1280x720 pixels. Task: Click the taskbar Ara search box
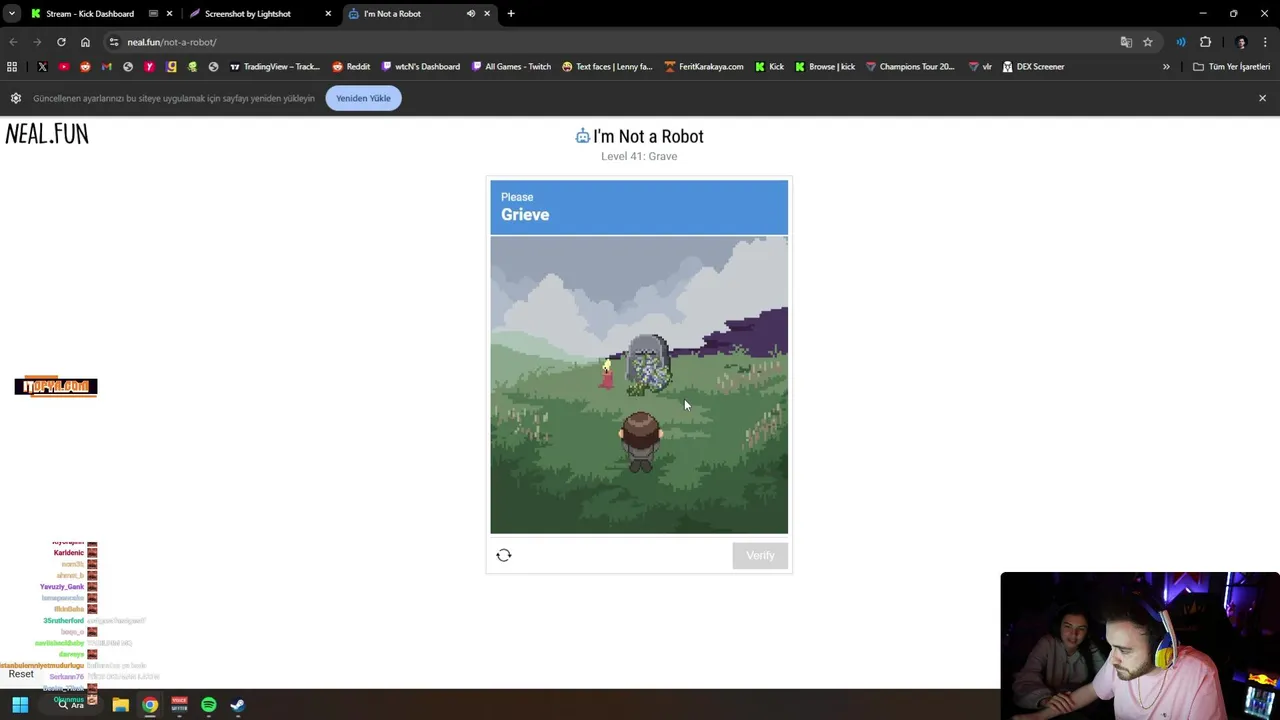point(70,705)
